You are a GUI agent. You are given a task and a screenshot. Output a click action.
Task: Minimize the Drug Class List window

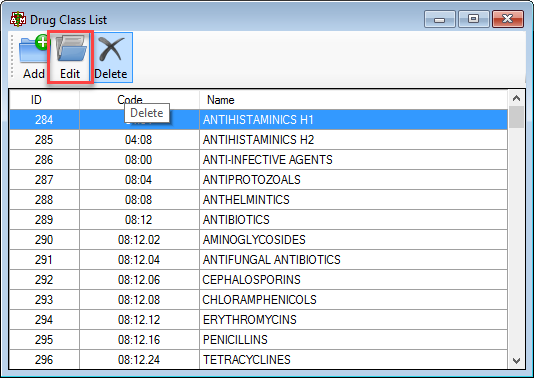click(x=440, y=19)
